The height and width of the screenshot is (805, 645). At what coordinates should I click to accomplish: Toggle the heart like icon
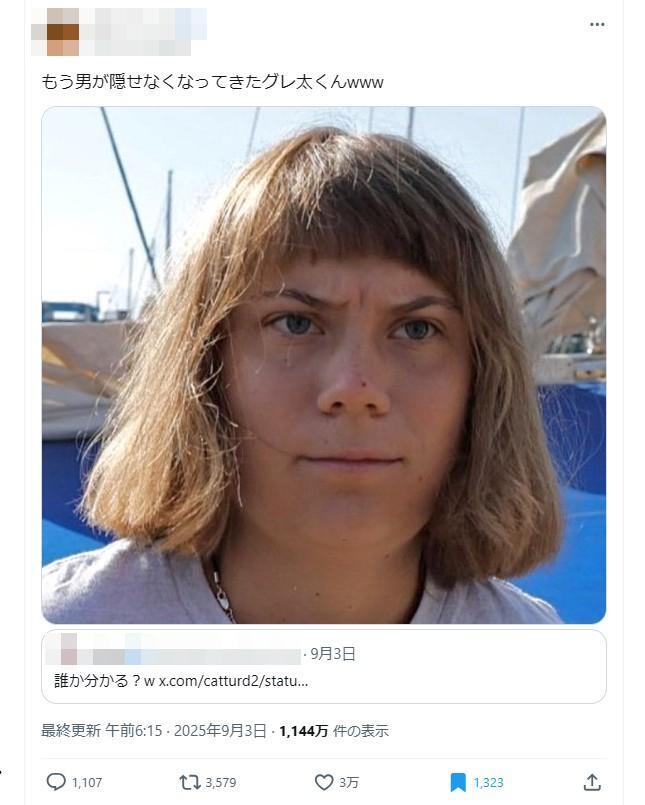pyautogui.click(x=324, y=782)
